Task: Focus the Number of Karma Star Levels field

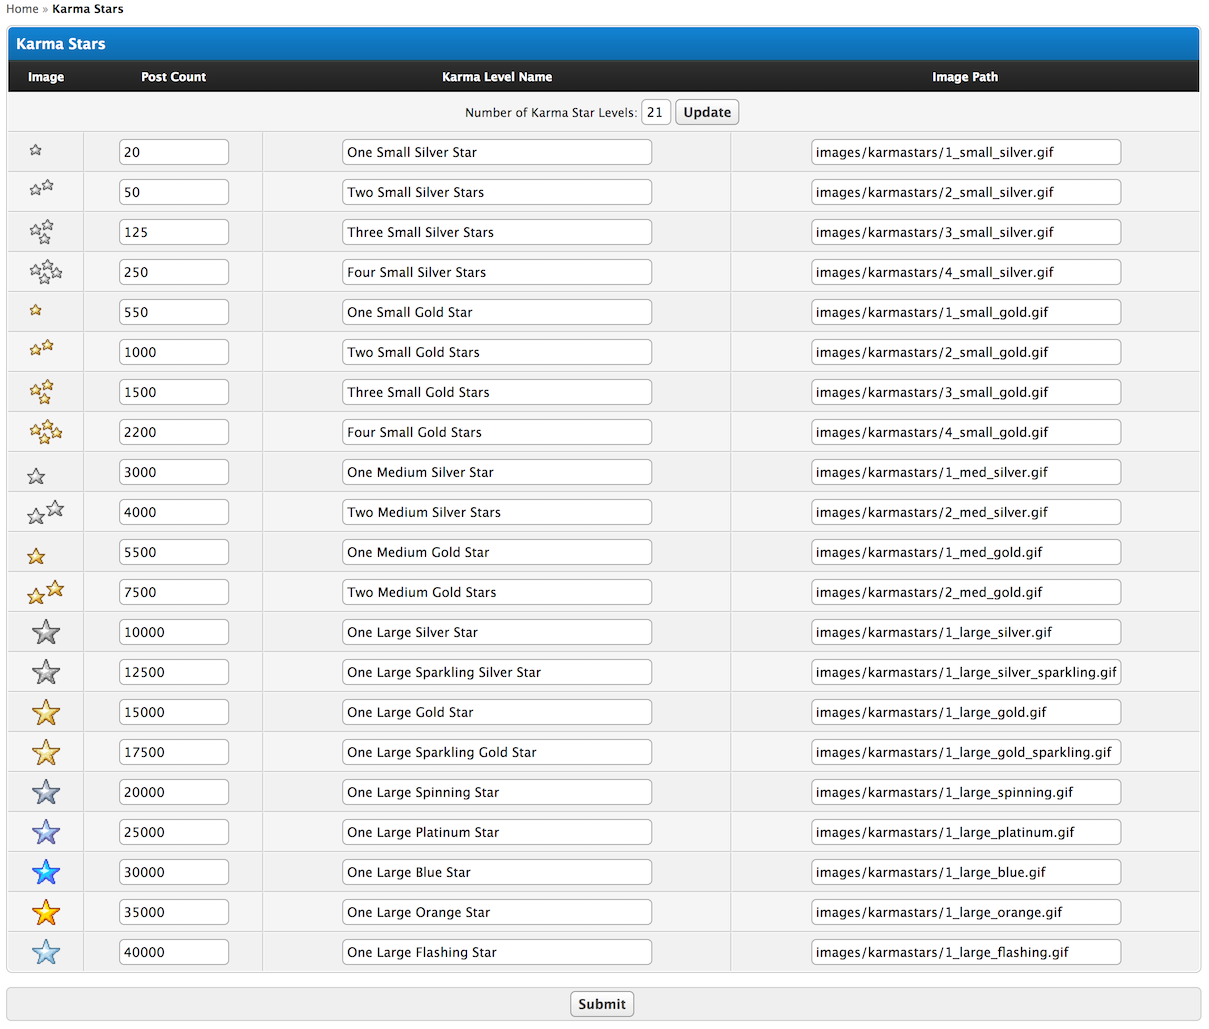Action: (655, 112)
